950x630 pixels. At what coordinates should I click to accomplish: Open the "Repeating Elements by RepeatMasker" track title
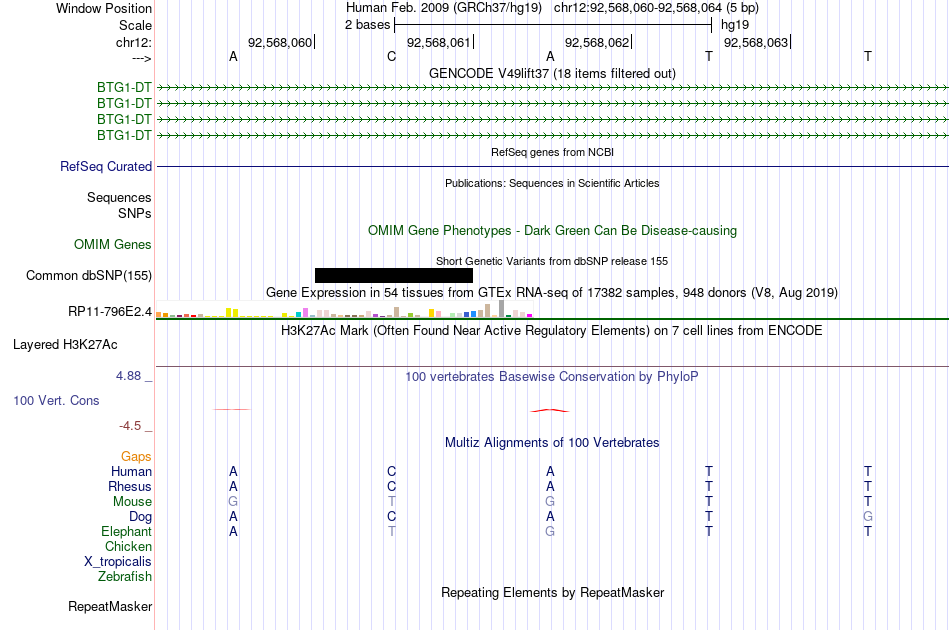tap(553, 592)
